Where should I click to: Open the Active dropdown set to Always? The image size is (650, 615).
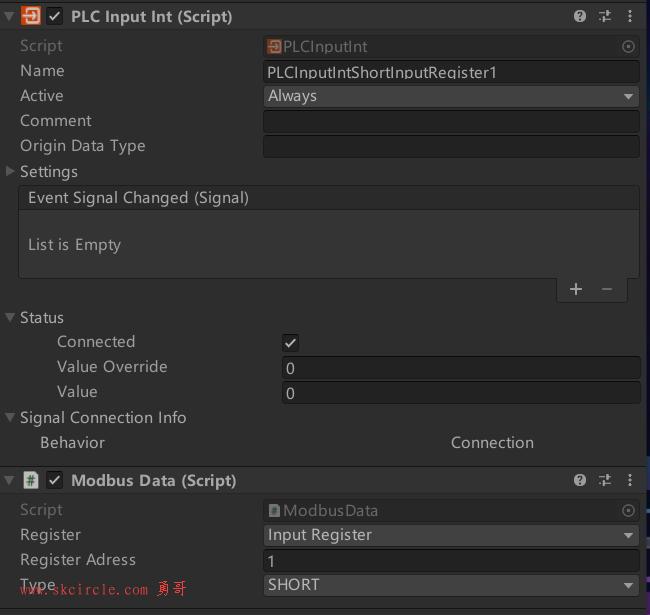click(x=451, y=96)
